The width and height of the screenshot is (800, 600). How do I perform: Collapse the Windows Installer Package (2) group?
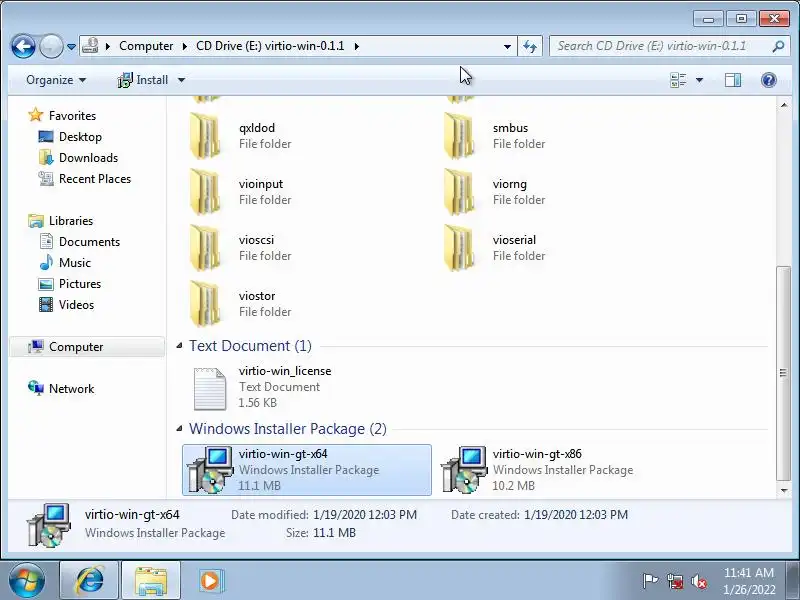(180, 429)
